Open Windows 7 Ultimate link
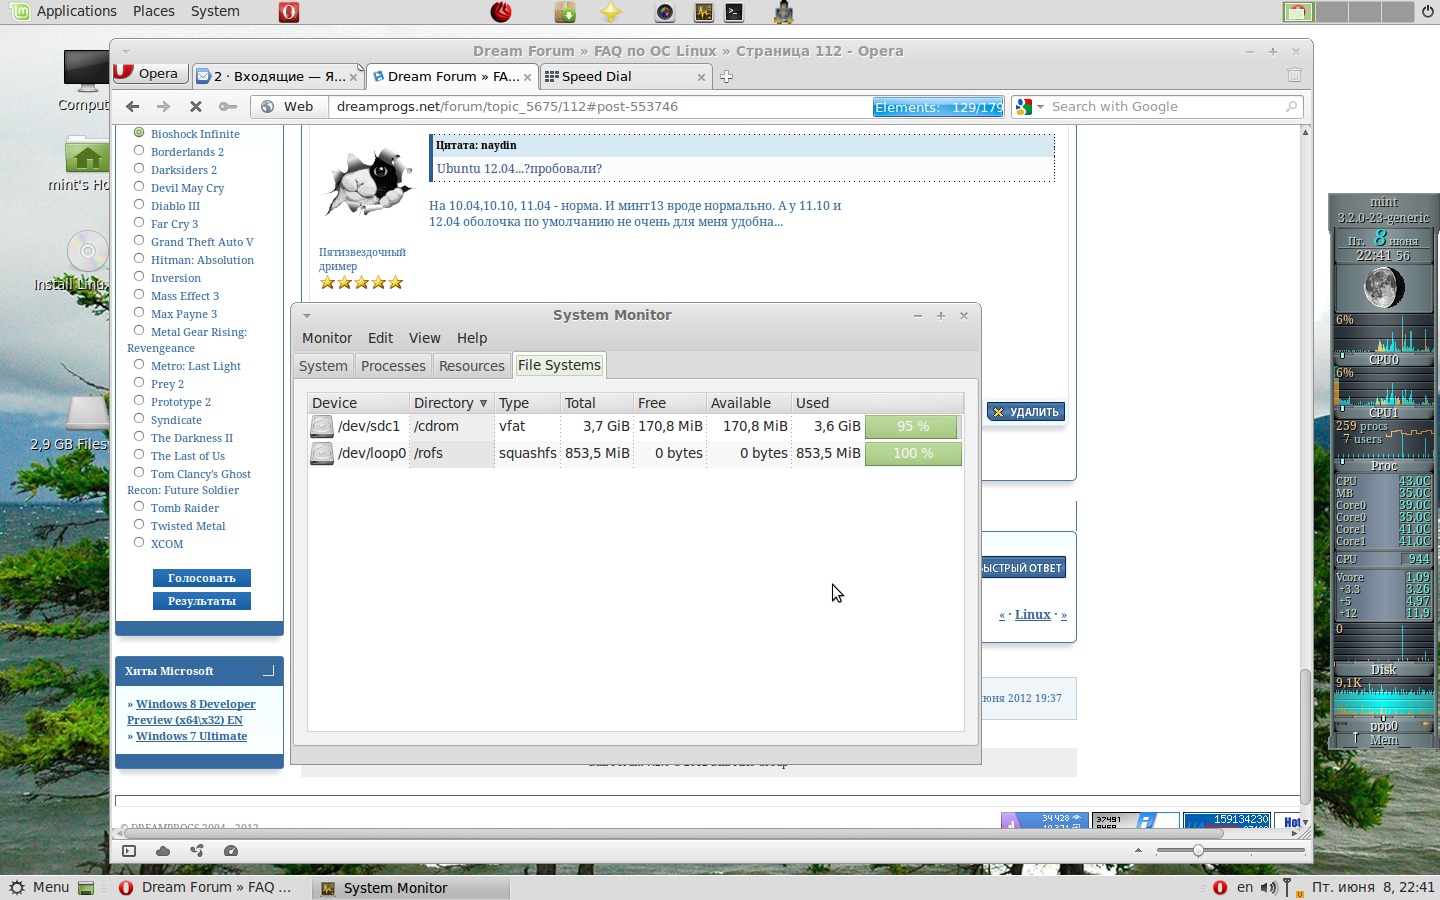Screen dimensions: 1440x900 tap(191, 736)
